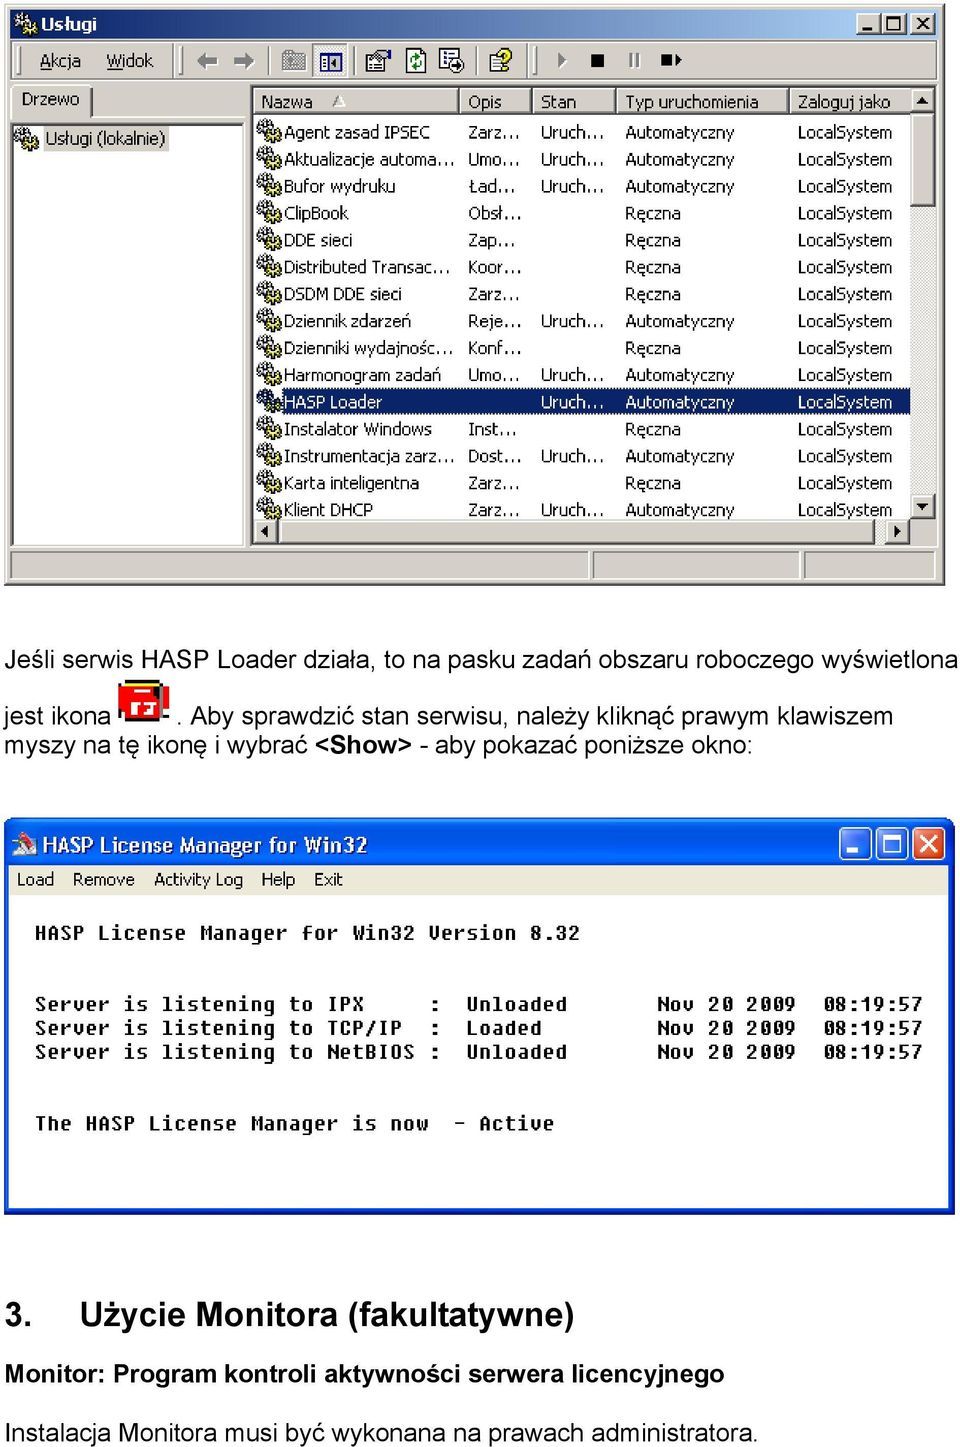Sort by Zaloguj jako column header
The width and height of the screenshot is (960, 1447).
pyautogui.click(x=849, y=101)
